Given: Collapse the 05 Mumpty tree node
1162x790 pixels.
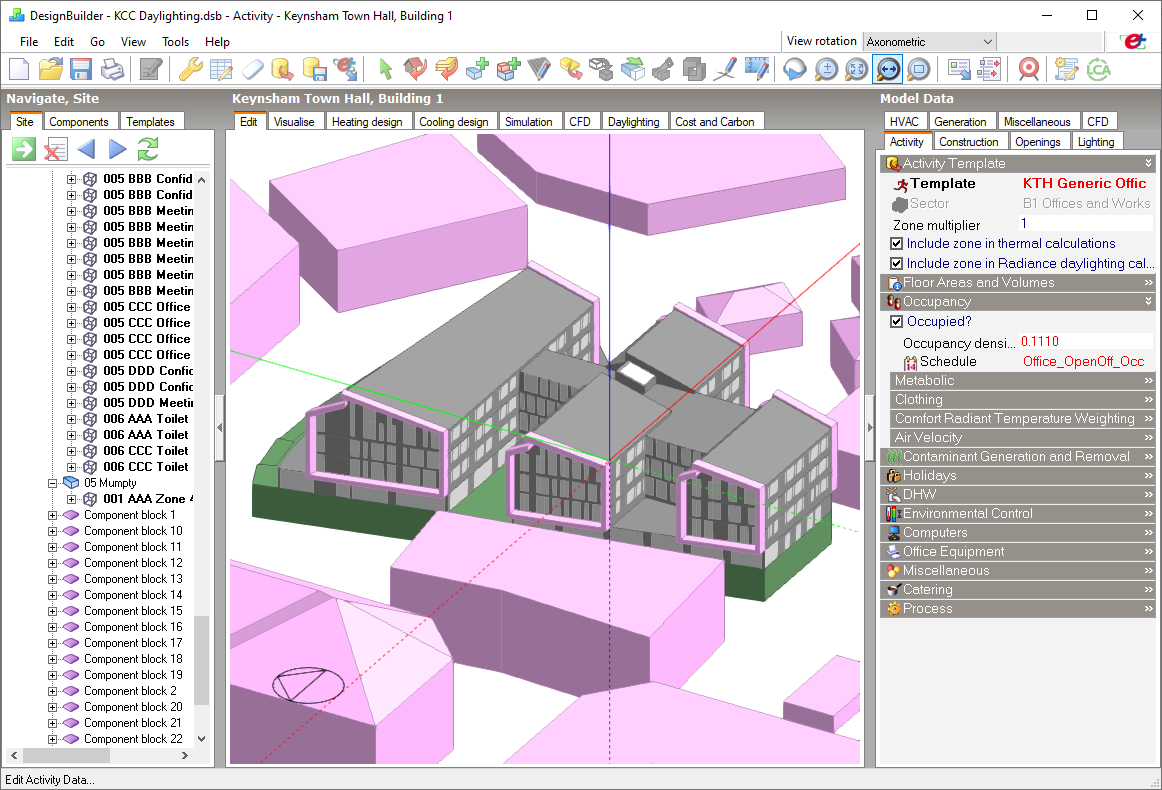Looking at the screenshot, I should [54, 483].
